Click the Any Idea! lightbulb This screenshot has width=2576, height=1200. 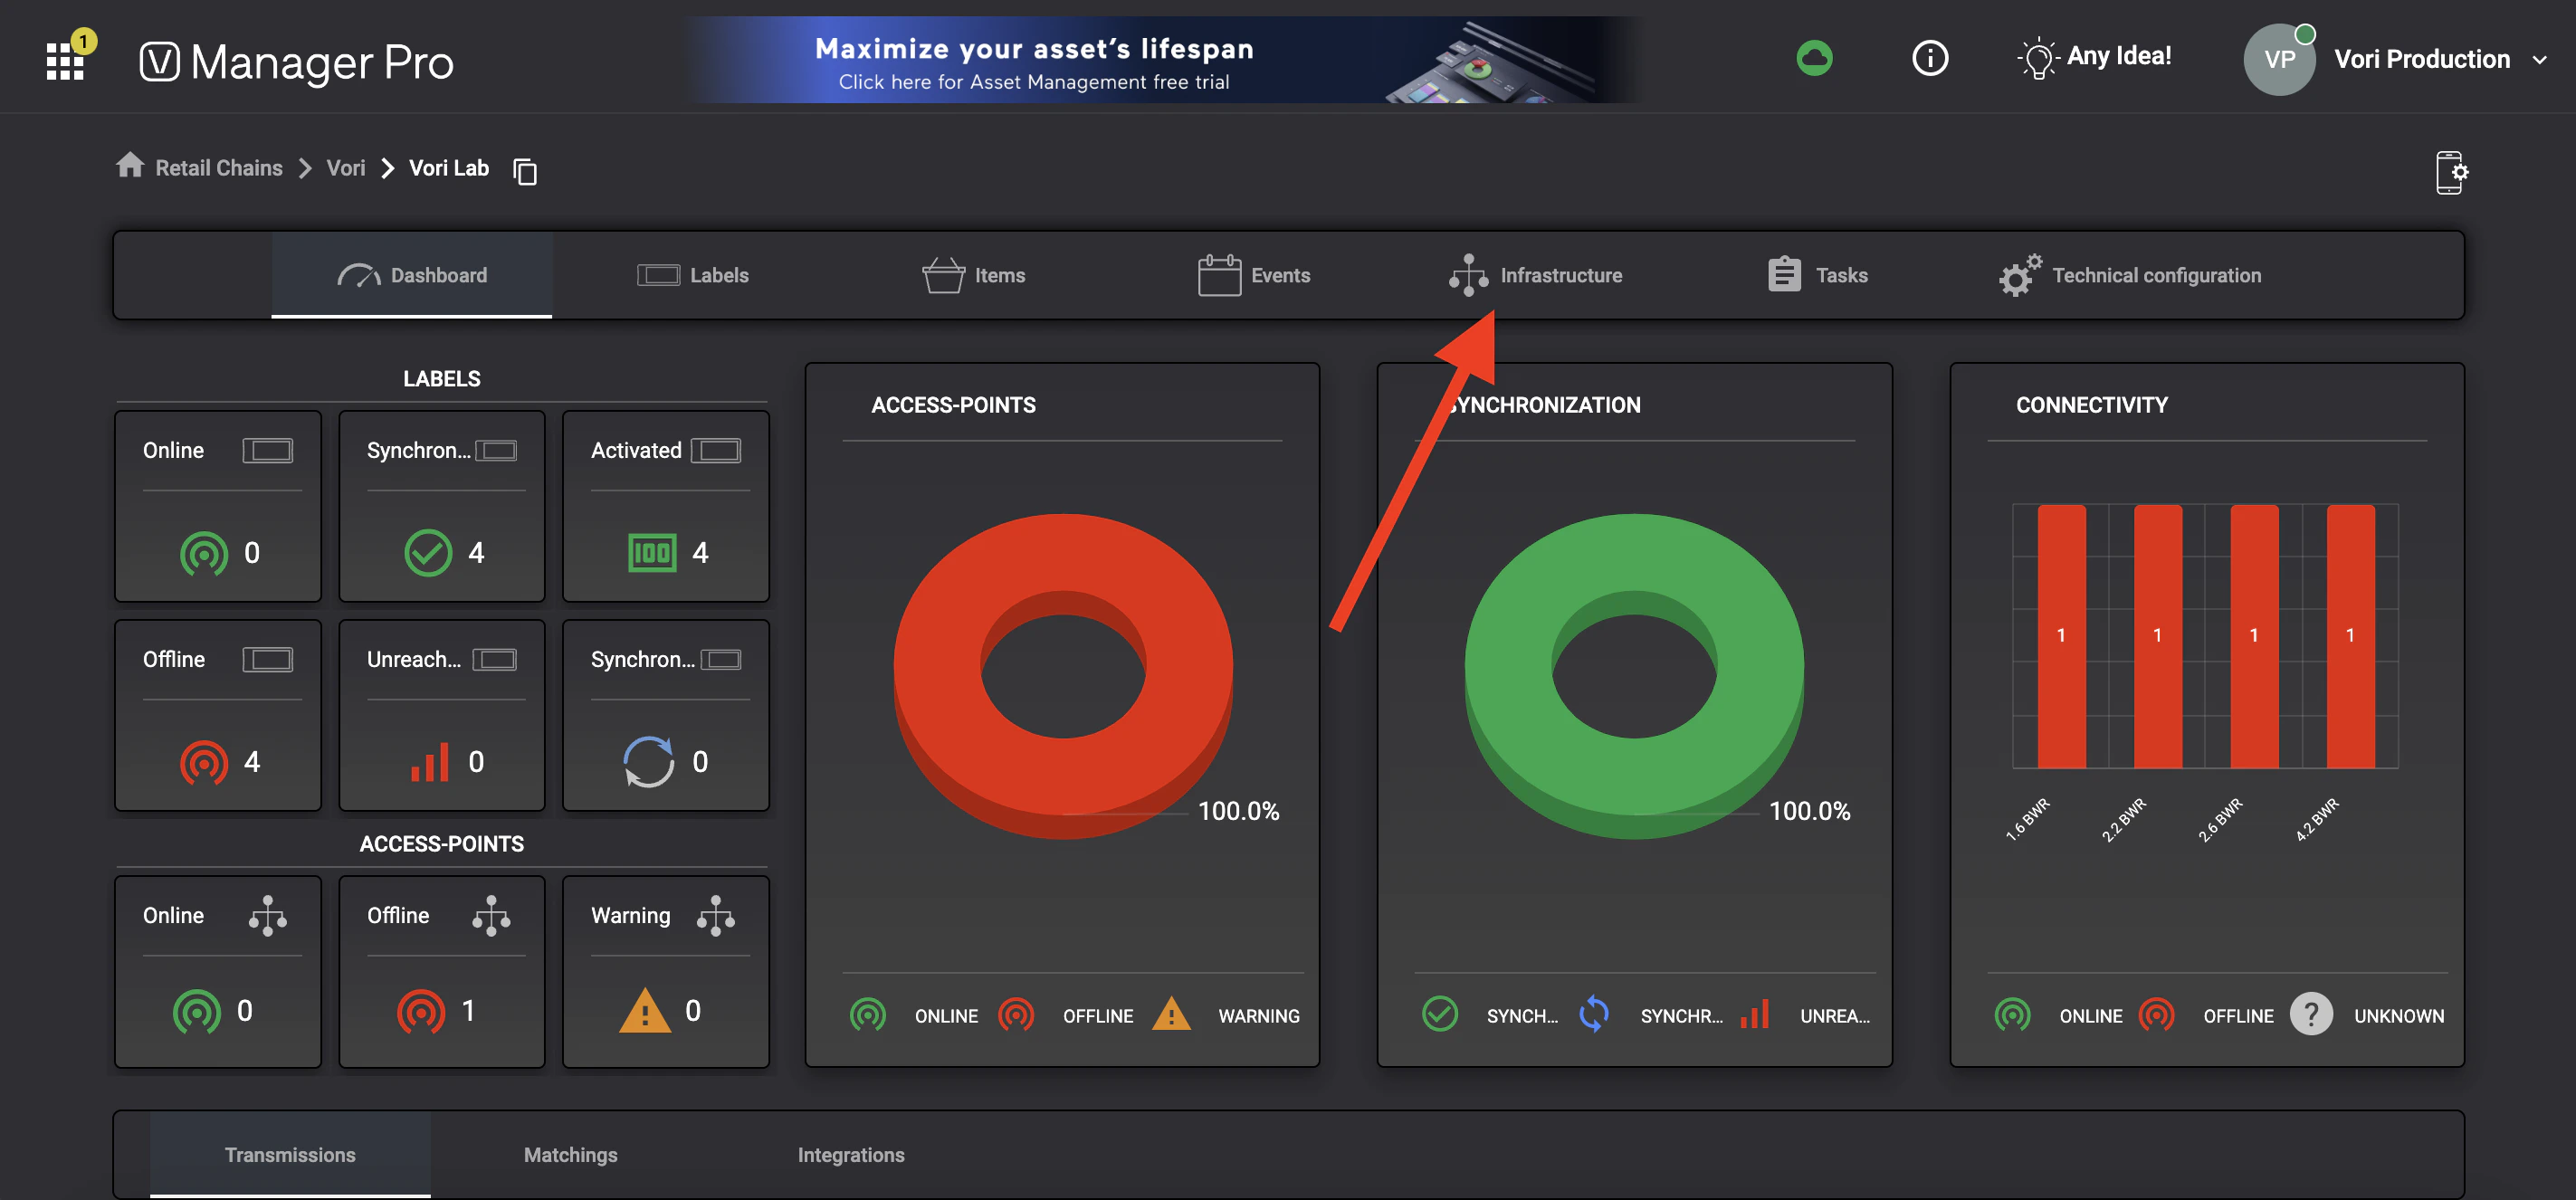(x=2094, y=58)
